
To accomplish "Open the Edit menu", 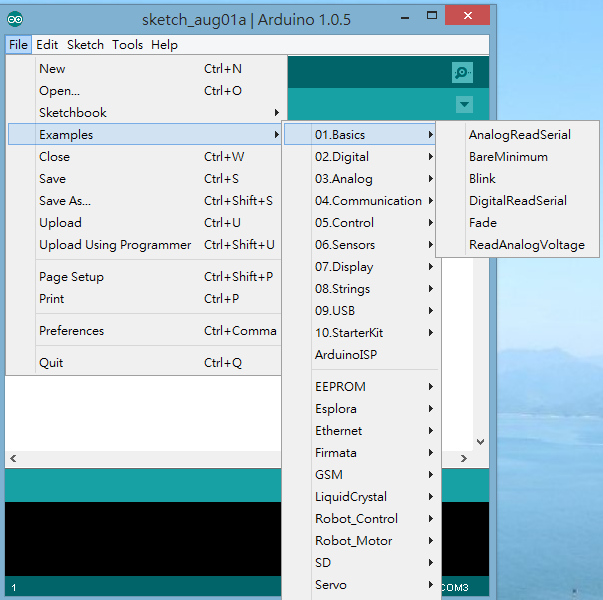I will click(x=47, y=45).
